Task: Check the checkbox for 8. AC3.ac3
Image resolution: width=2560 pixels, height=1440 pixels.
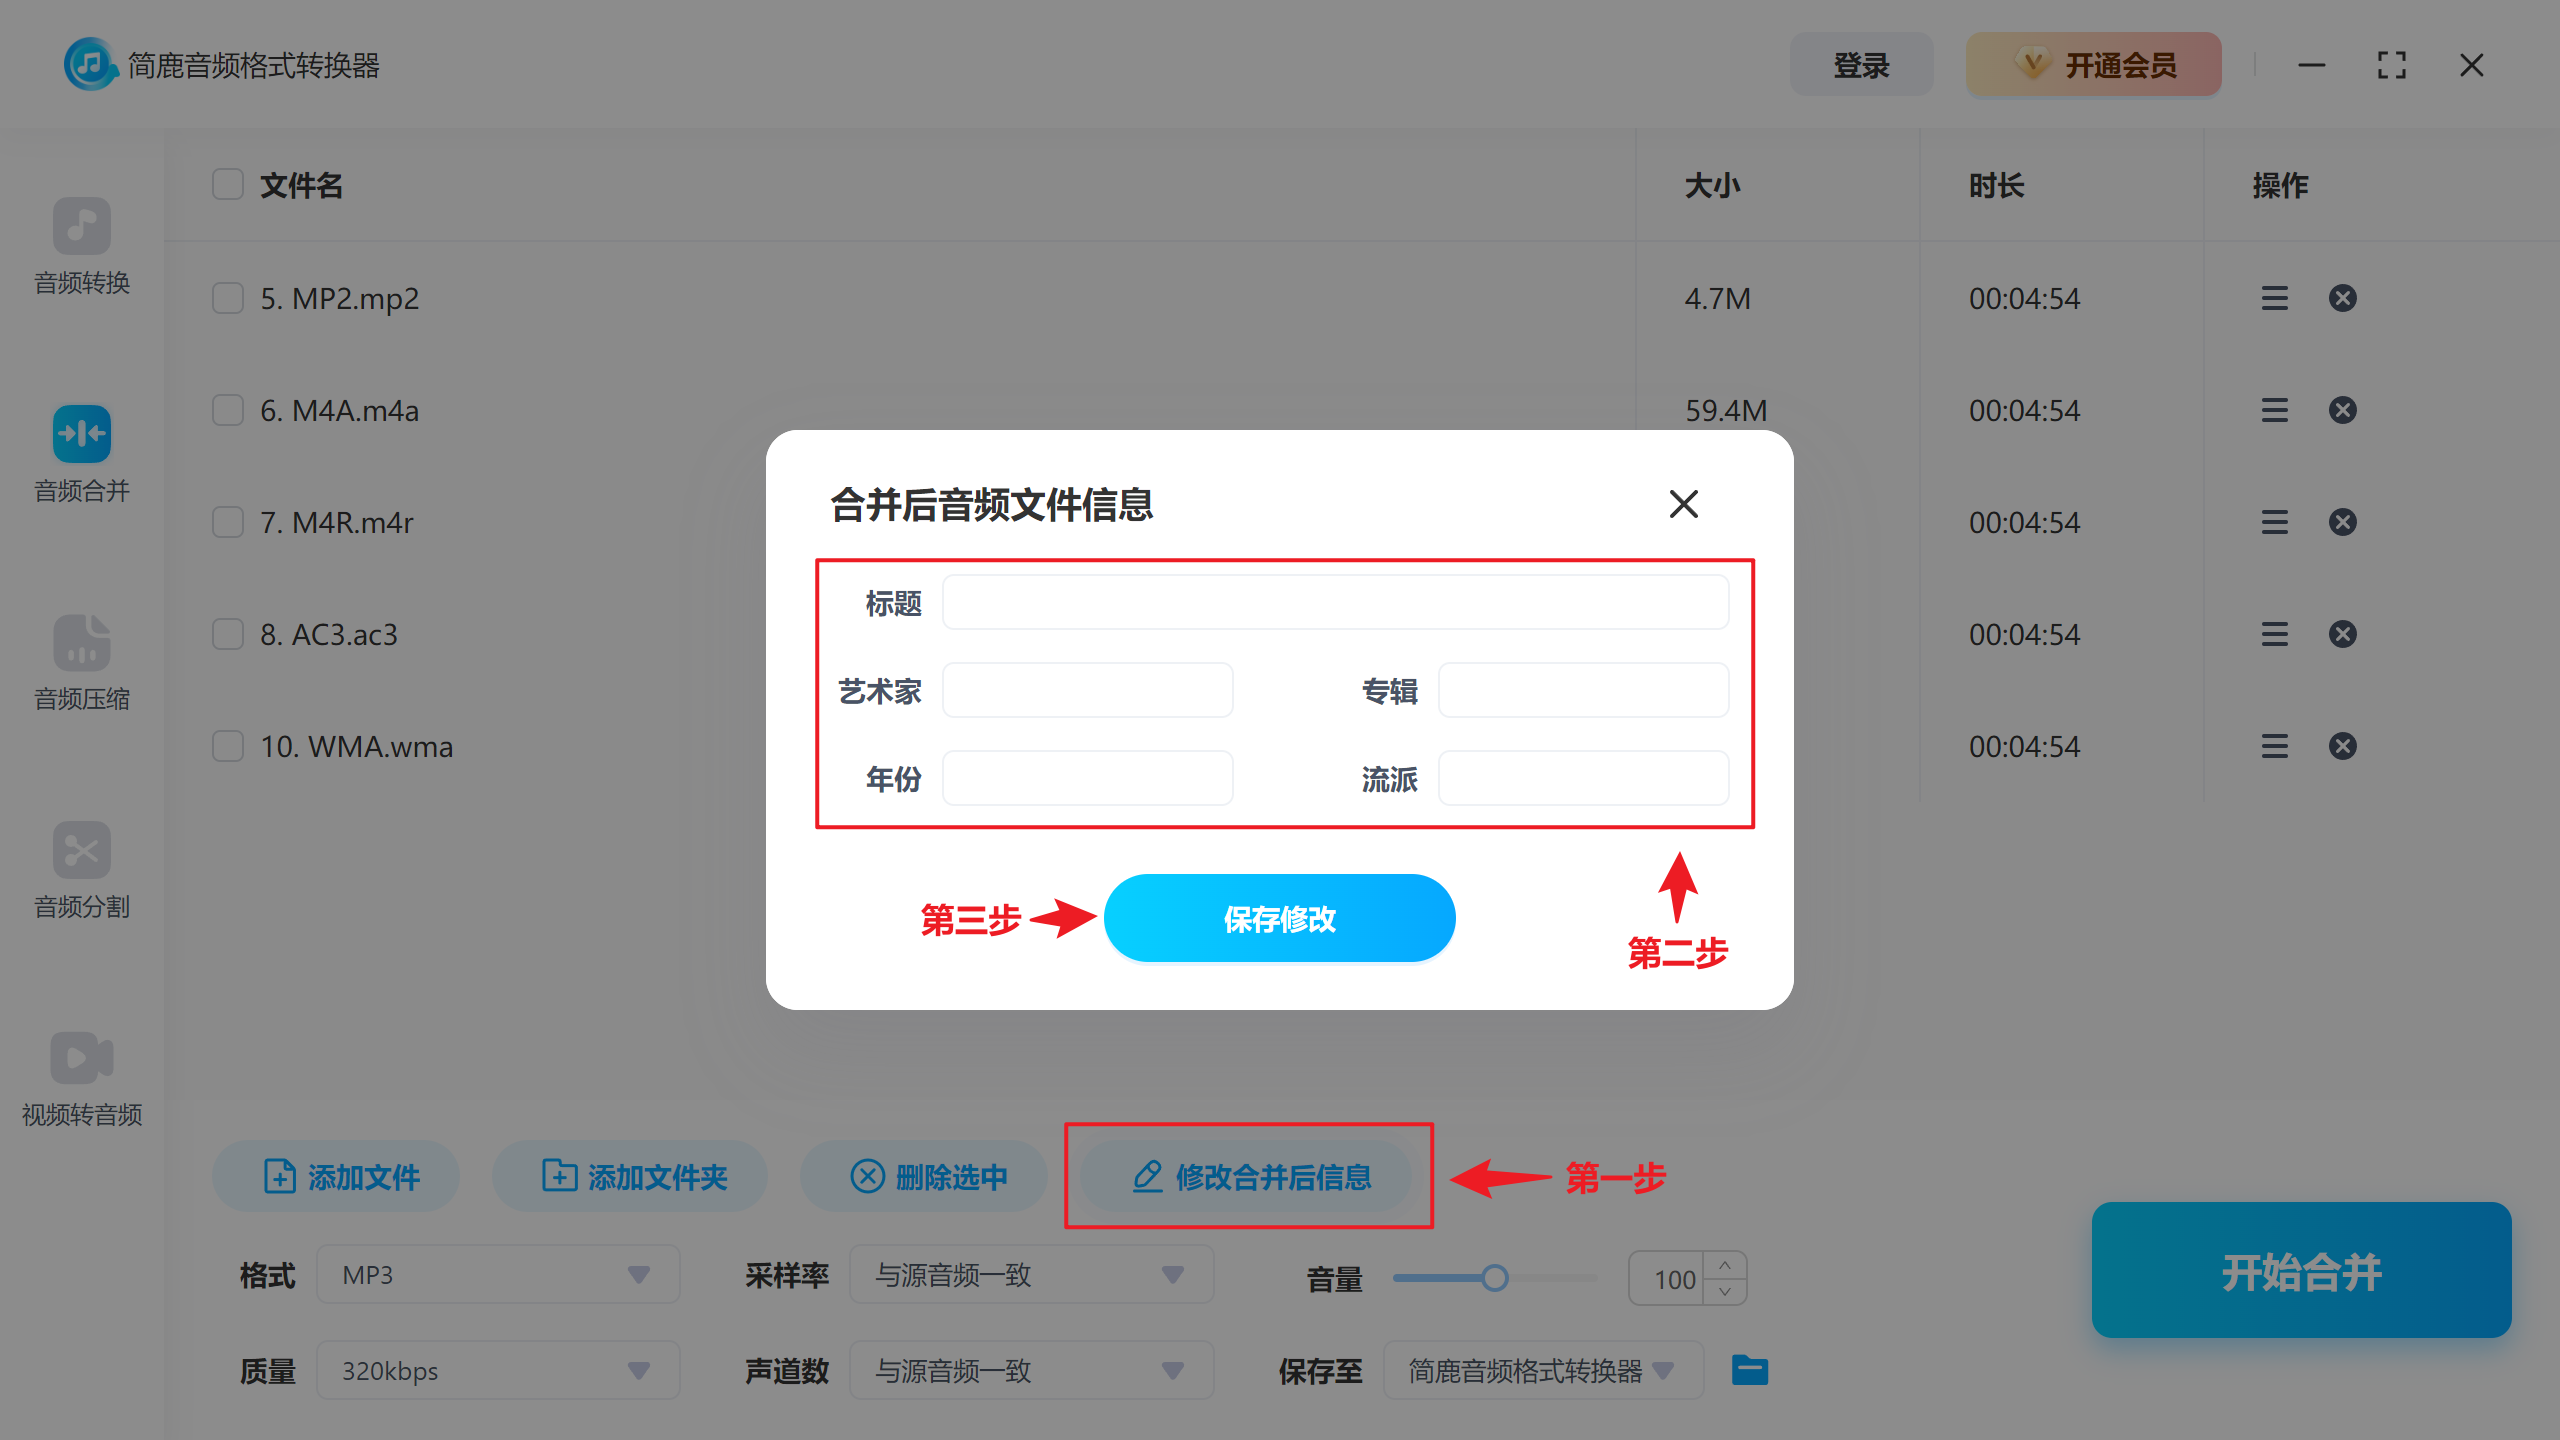Action: point(227,633)
